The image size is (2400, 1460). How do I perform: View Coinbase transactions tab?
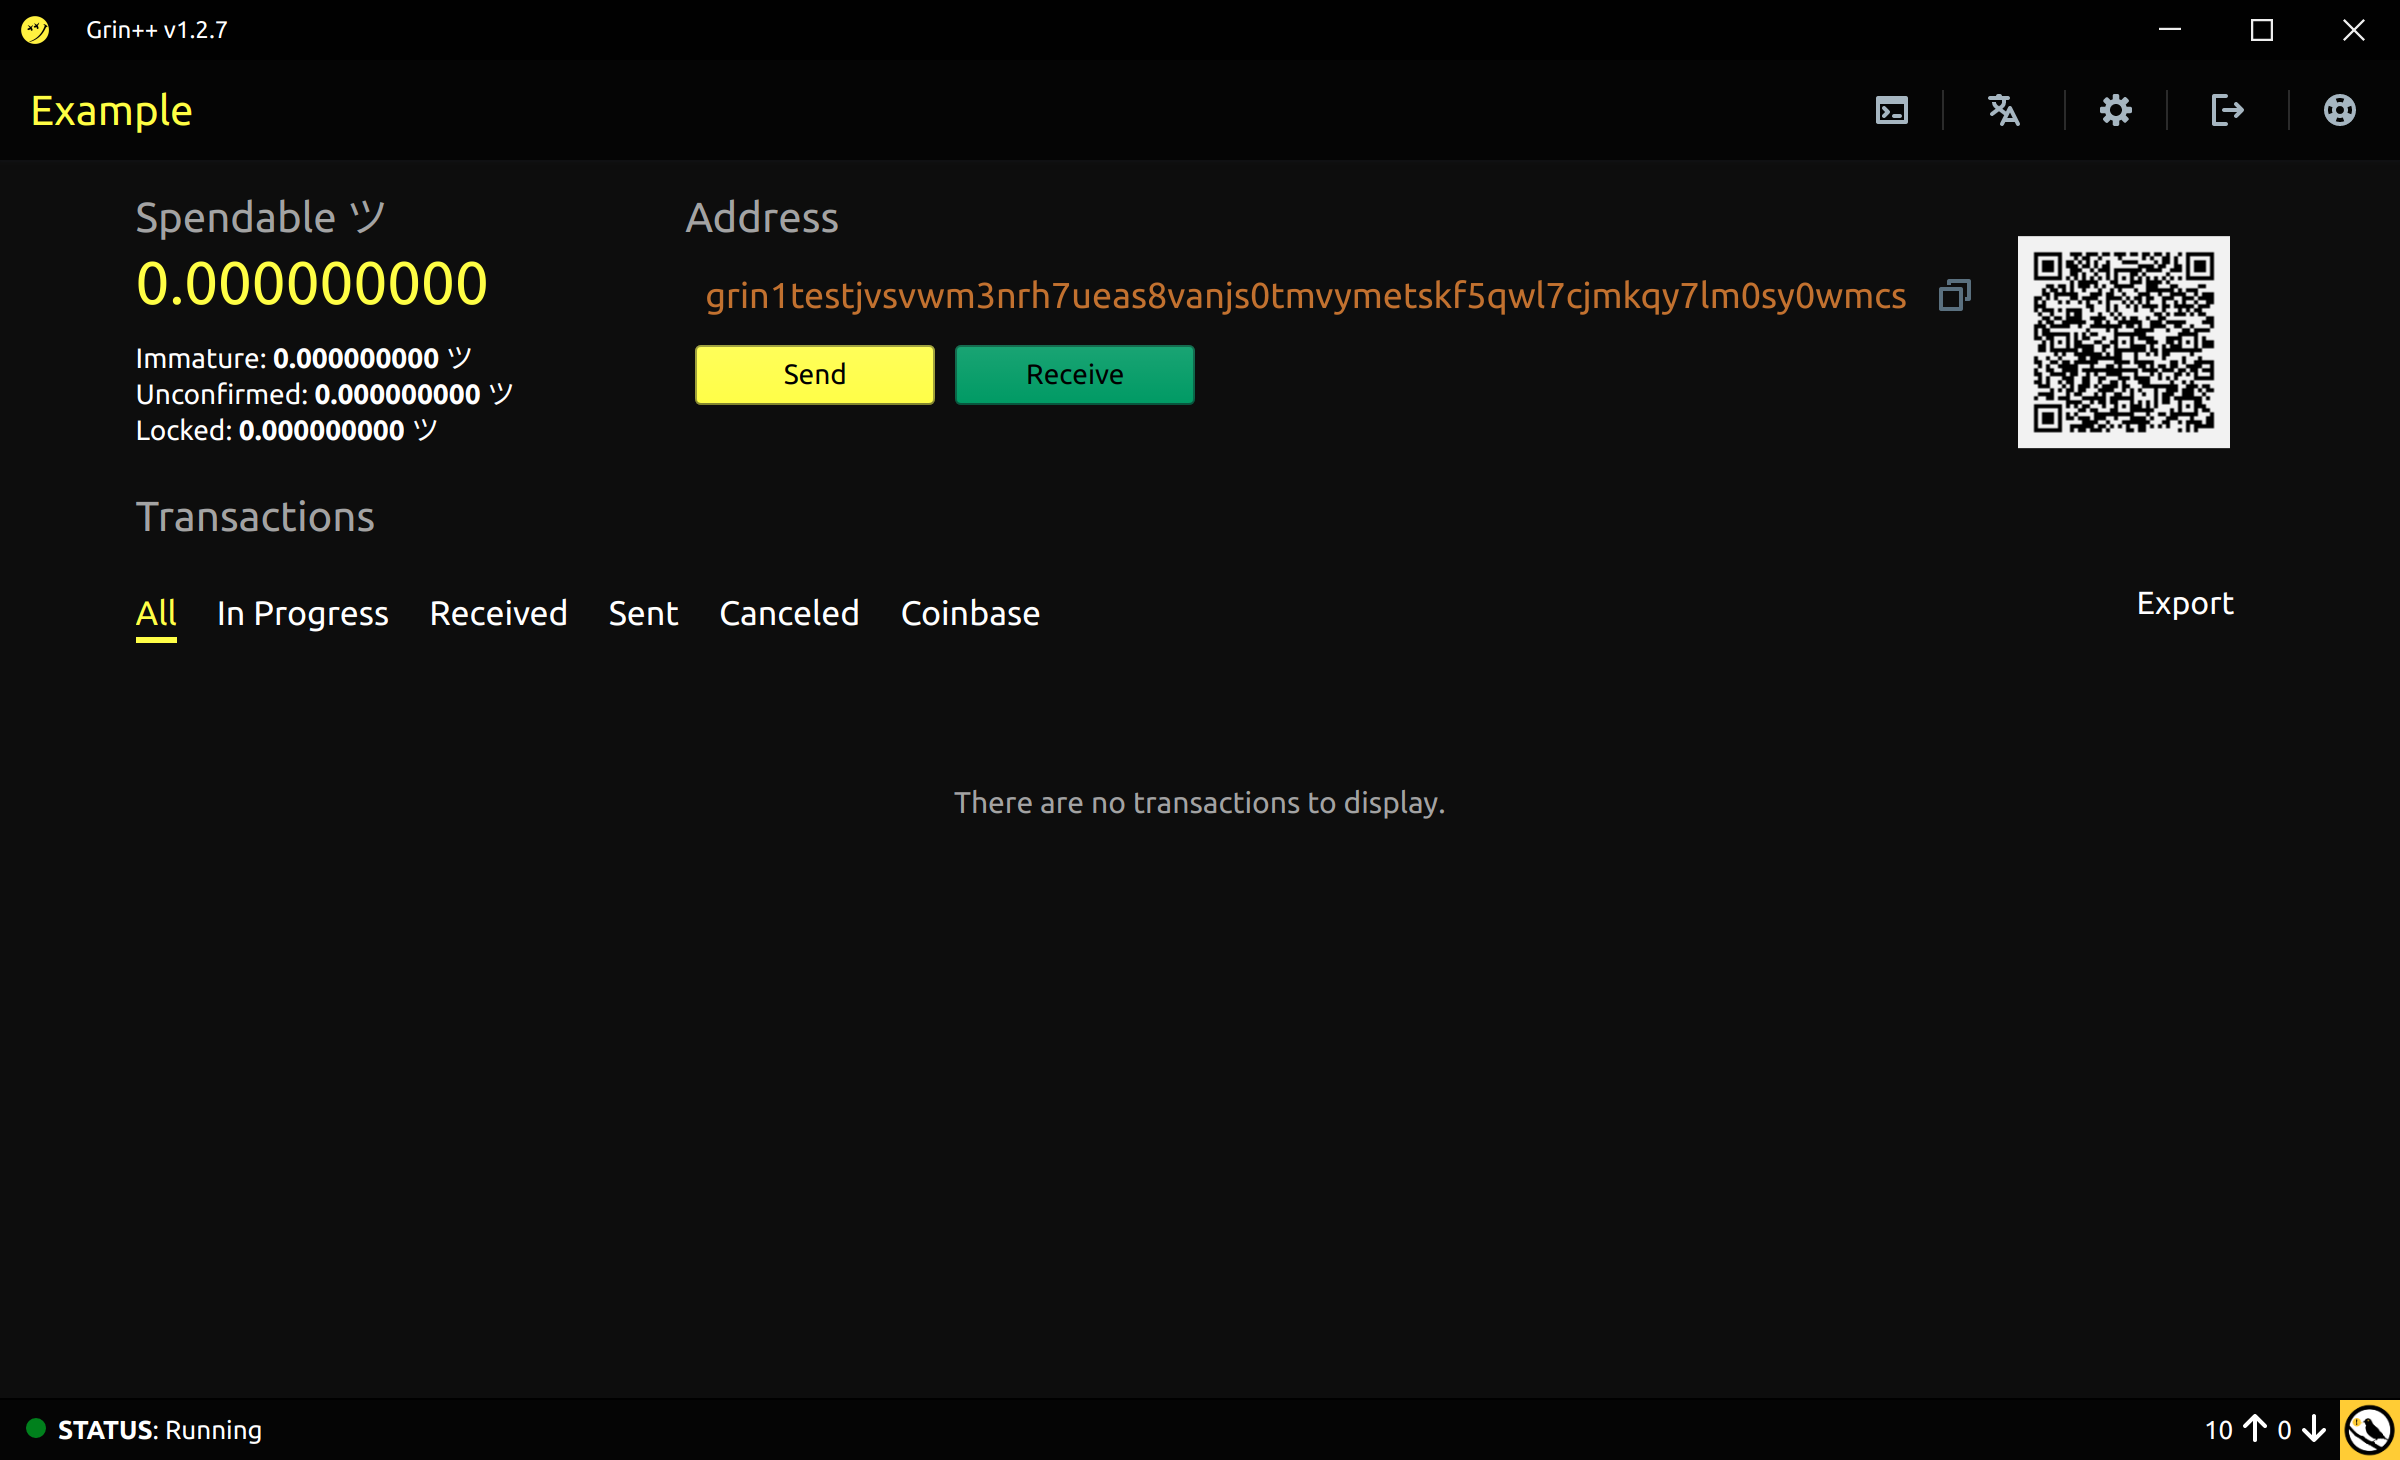[x=970, y=613]
